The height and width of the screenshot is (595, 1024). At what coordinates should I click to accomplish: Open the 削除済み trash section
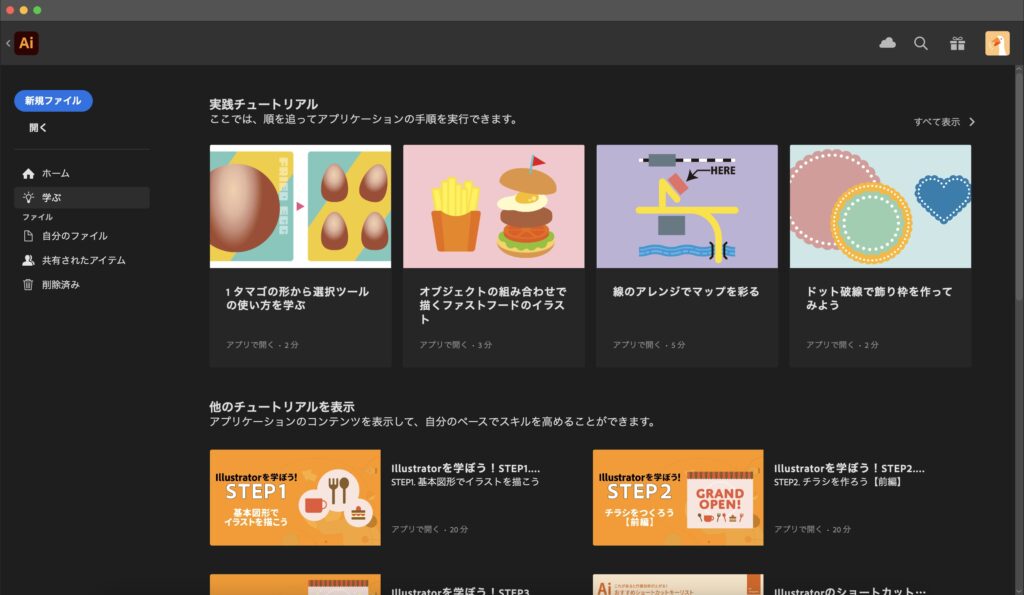62,284
